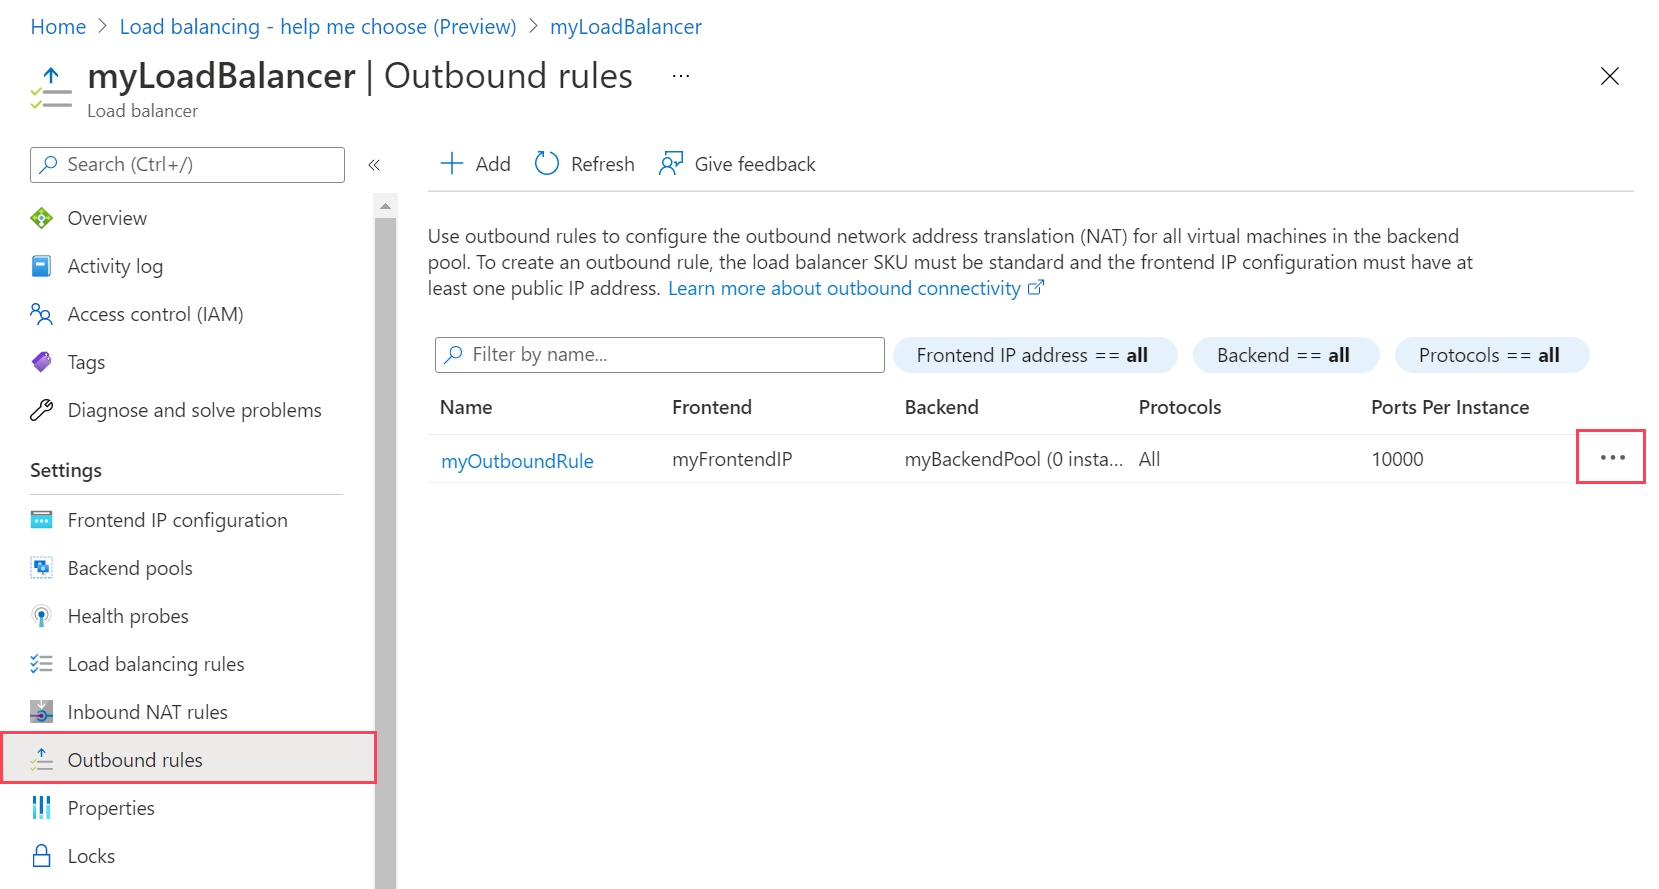The height and width of the screenshot is (889, 1659).
Task: Sort by the Protocols column header
Action: click(1180, 407)
